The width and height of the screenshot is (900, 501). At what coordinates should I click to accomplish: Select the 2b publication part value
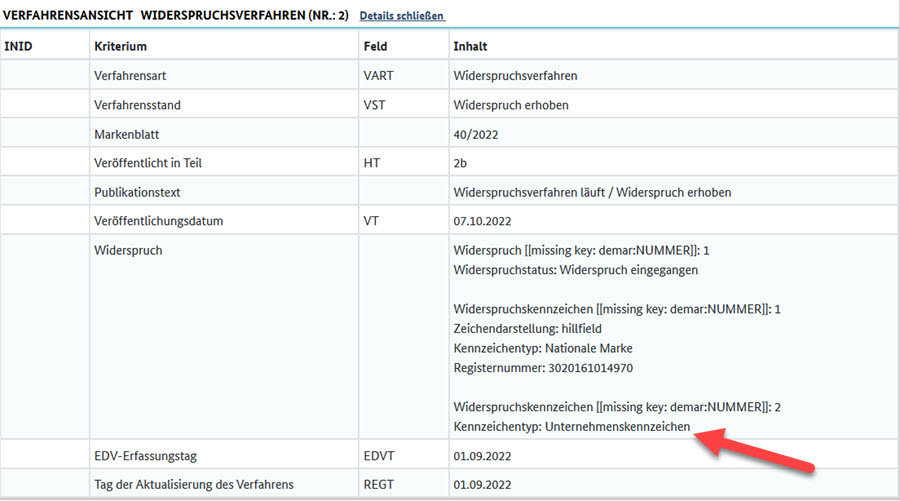pos(461,163)
